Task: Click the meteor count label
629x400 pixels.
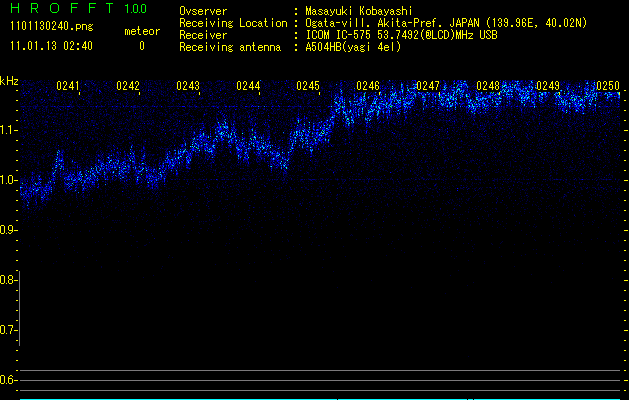Action: [x=141, y=31]
